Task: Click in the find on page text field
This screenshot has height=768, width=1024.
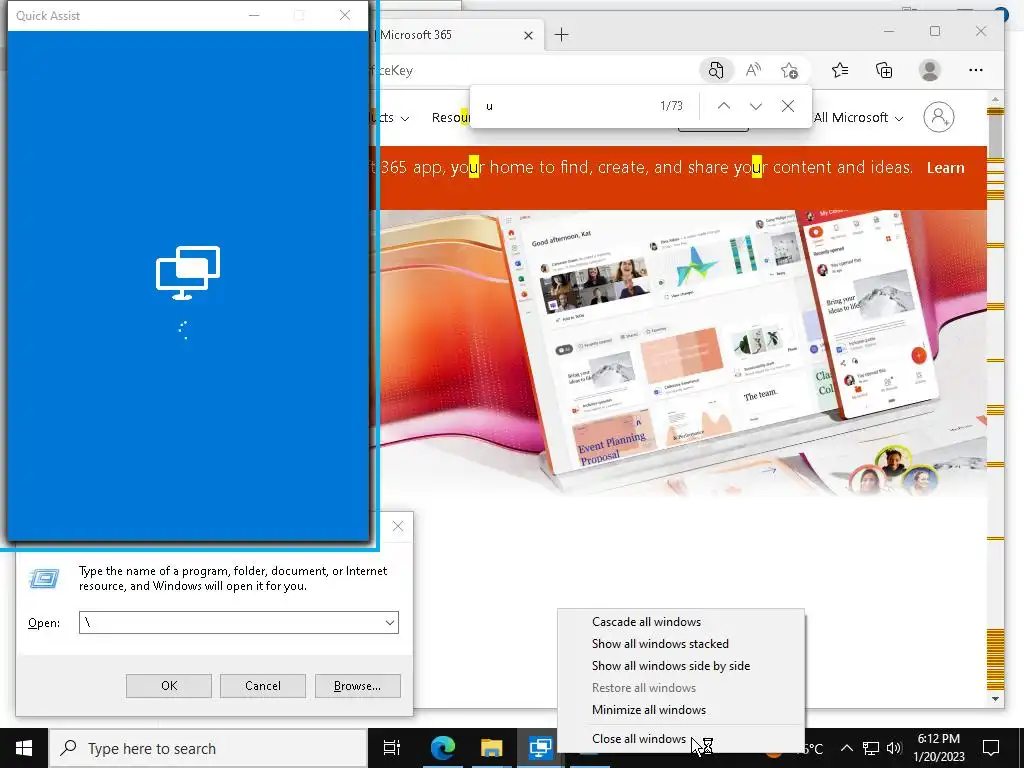Action: [565, 106]
